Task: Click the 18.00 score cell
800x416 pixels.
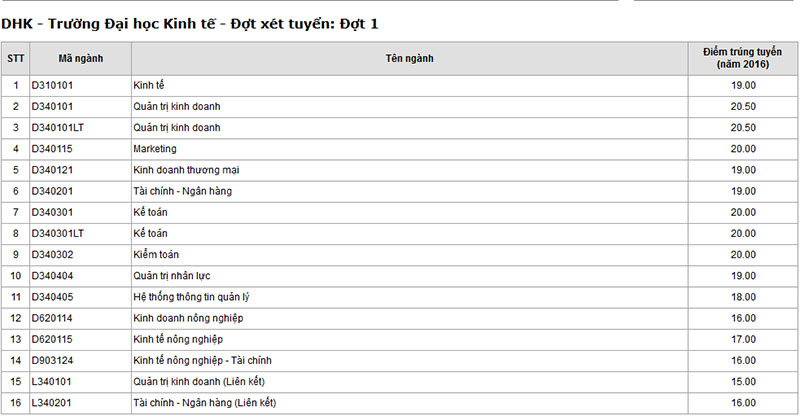Action: pos(742,296)
